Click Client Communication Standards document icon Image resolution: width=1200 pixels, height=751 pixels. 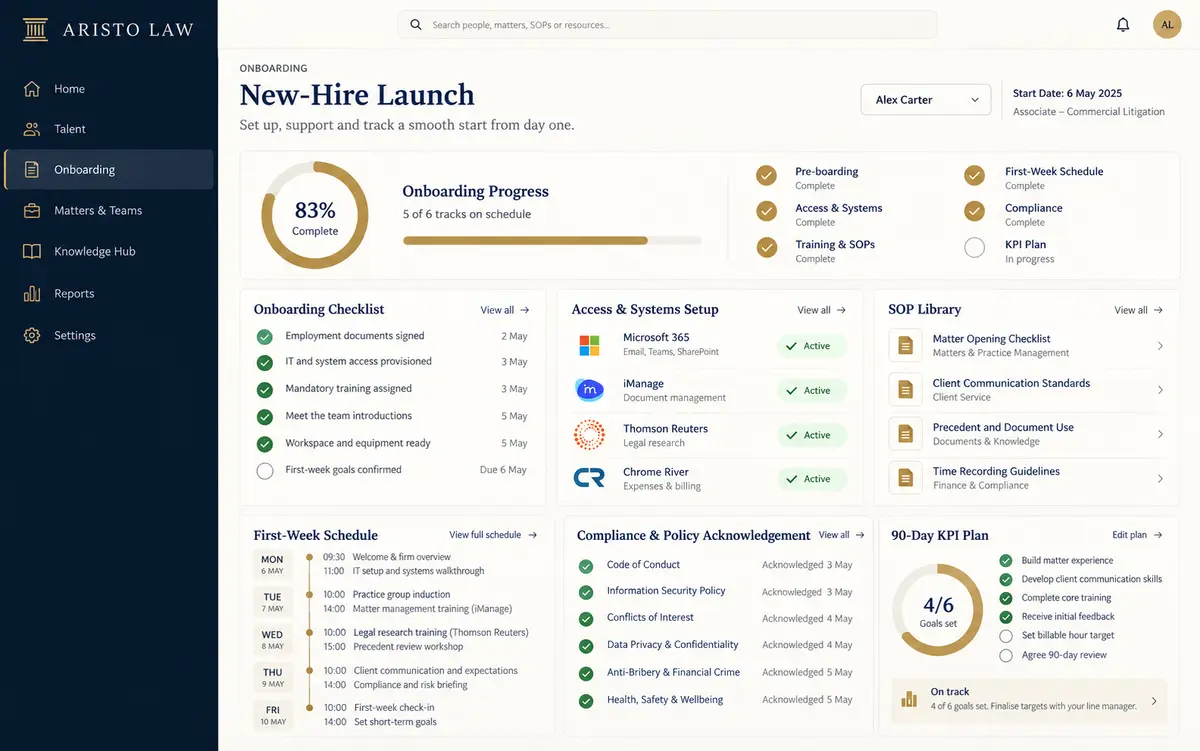(x=905, y=389)
